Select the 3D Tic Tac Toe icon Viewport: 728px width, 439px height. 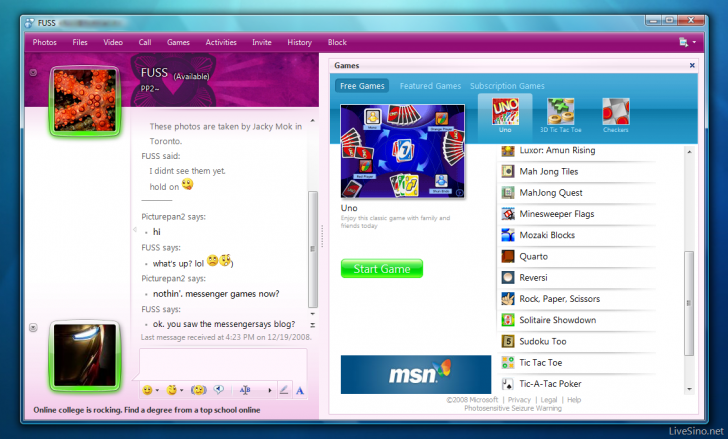(x=560, y=111)
